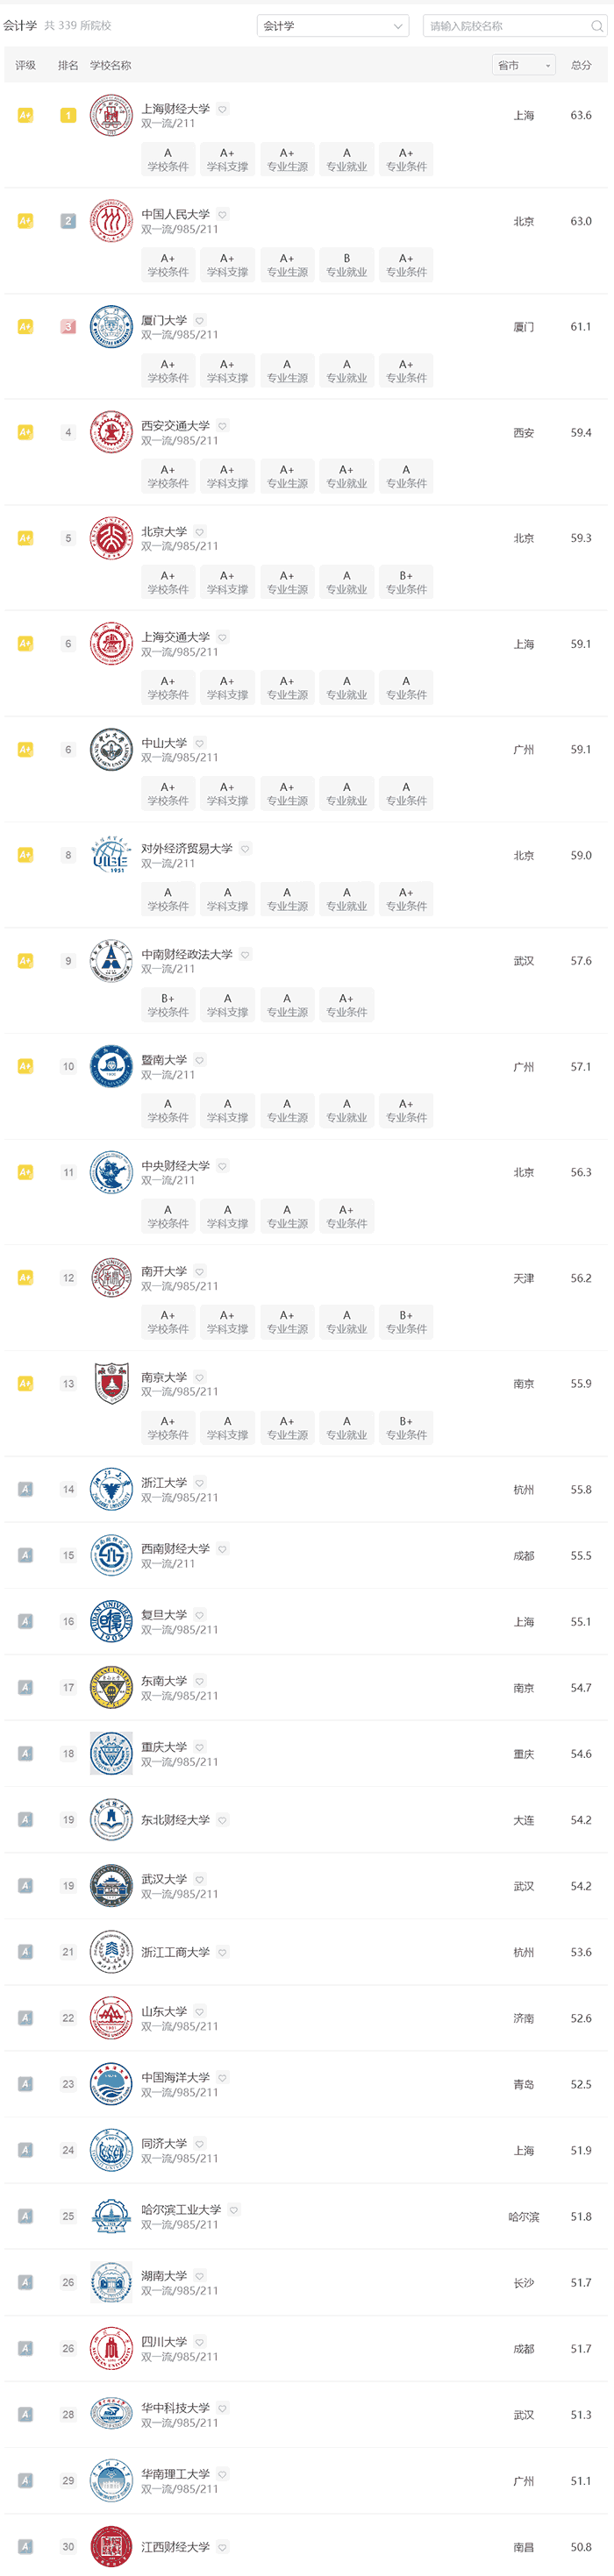Open the 会计学 subject dropdown
Screen dimensions: 614x2576
[x=333, y=26]
